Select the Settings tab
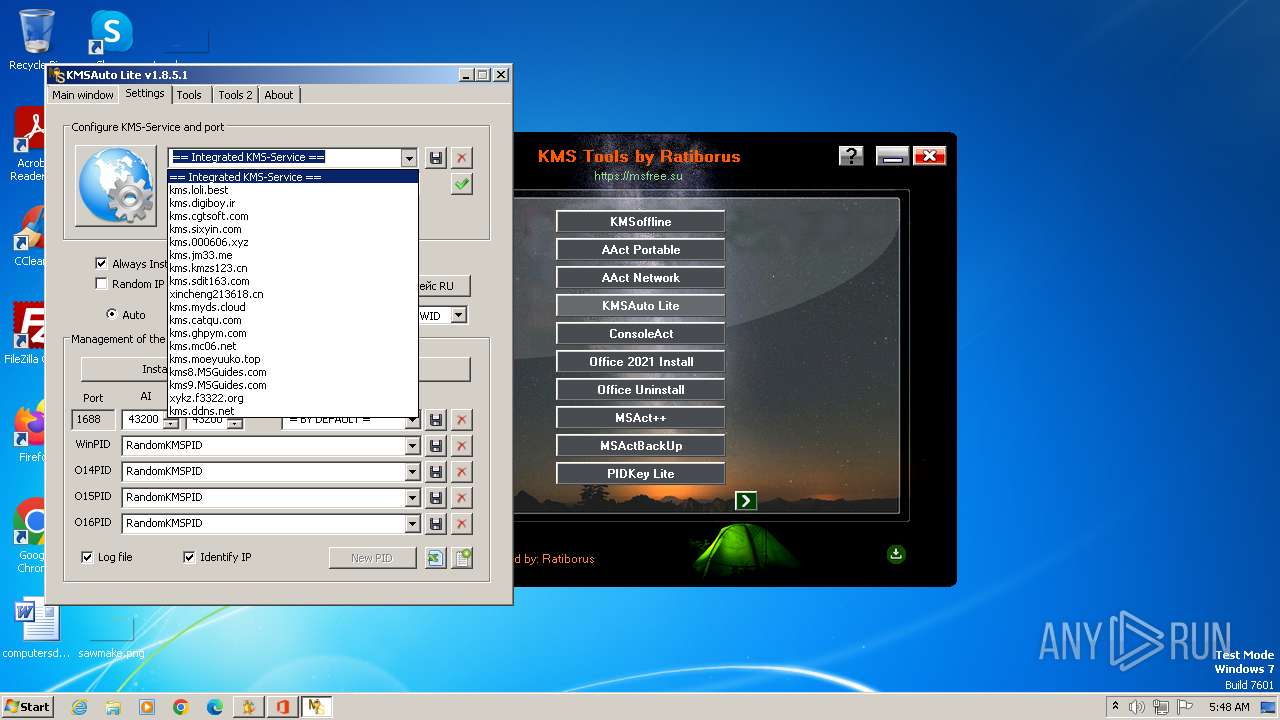 click(145, 93)
